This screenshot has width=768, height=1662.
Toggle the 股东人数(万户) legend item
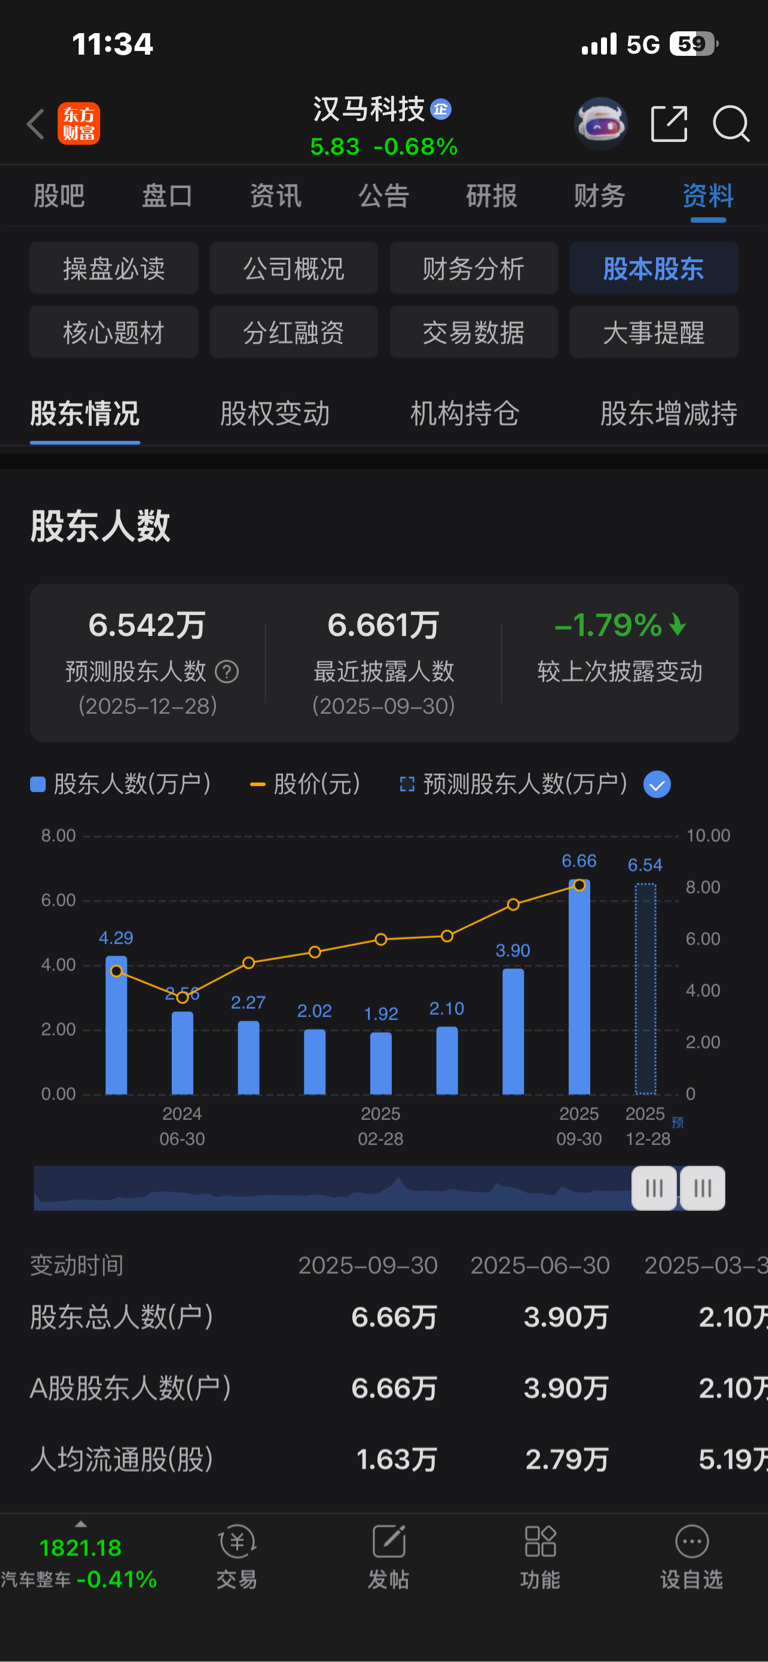pyautogui.click(x=121, y=784)
